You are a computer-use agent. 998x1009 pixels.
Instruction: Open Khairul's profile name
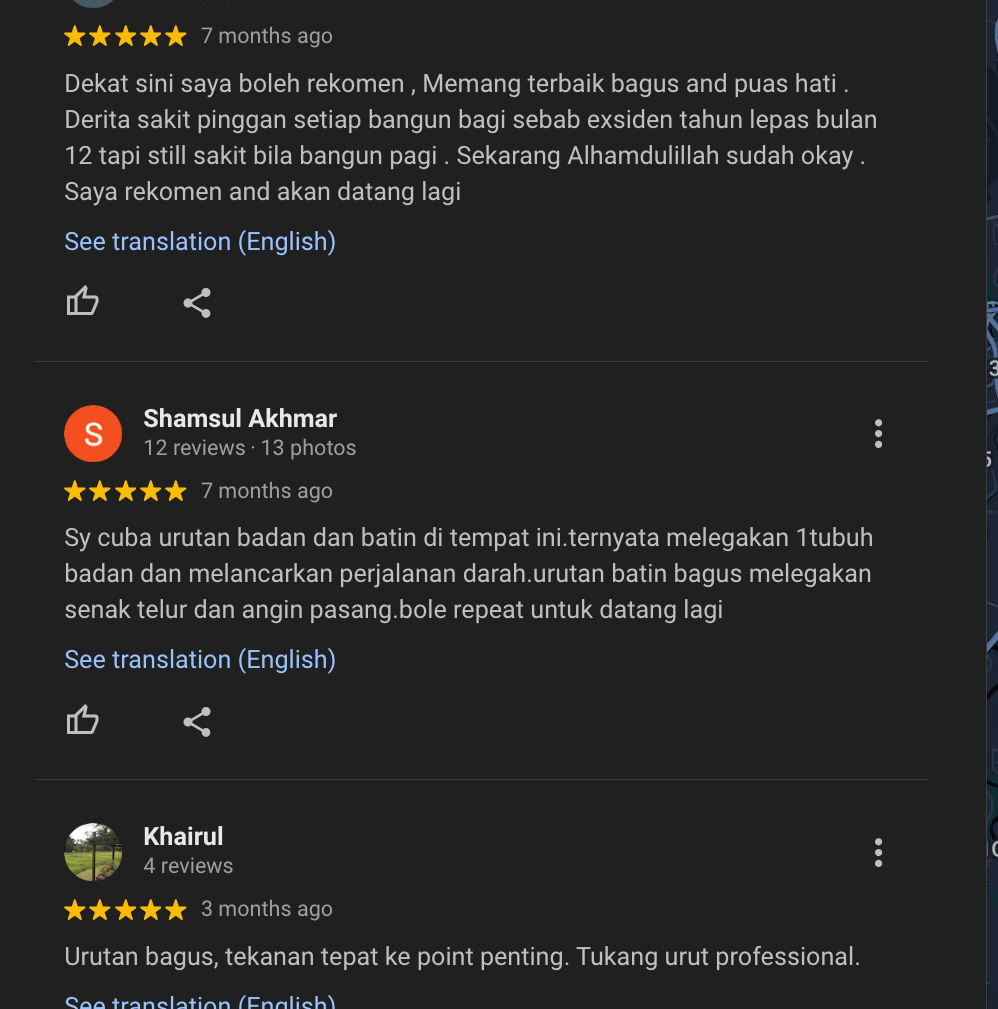[183, 837]
